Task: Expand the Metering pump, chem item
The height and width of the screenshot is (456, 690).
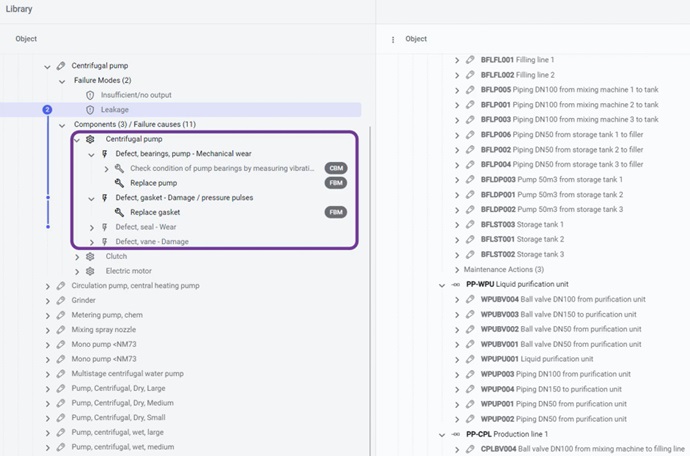Action: 47,315
